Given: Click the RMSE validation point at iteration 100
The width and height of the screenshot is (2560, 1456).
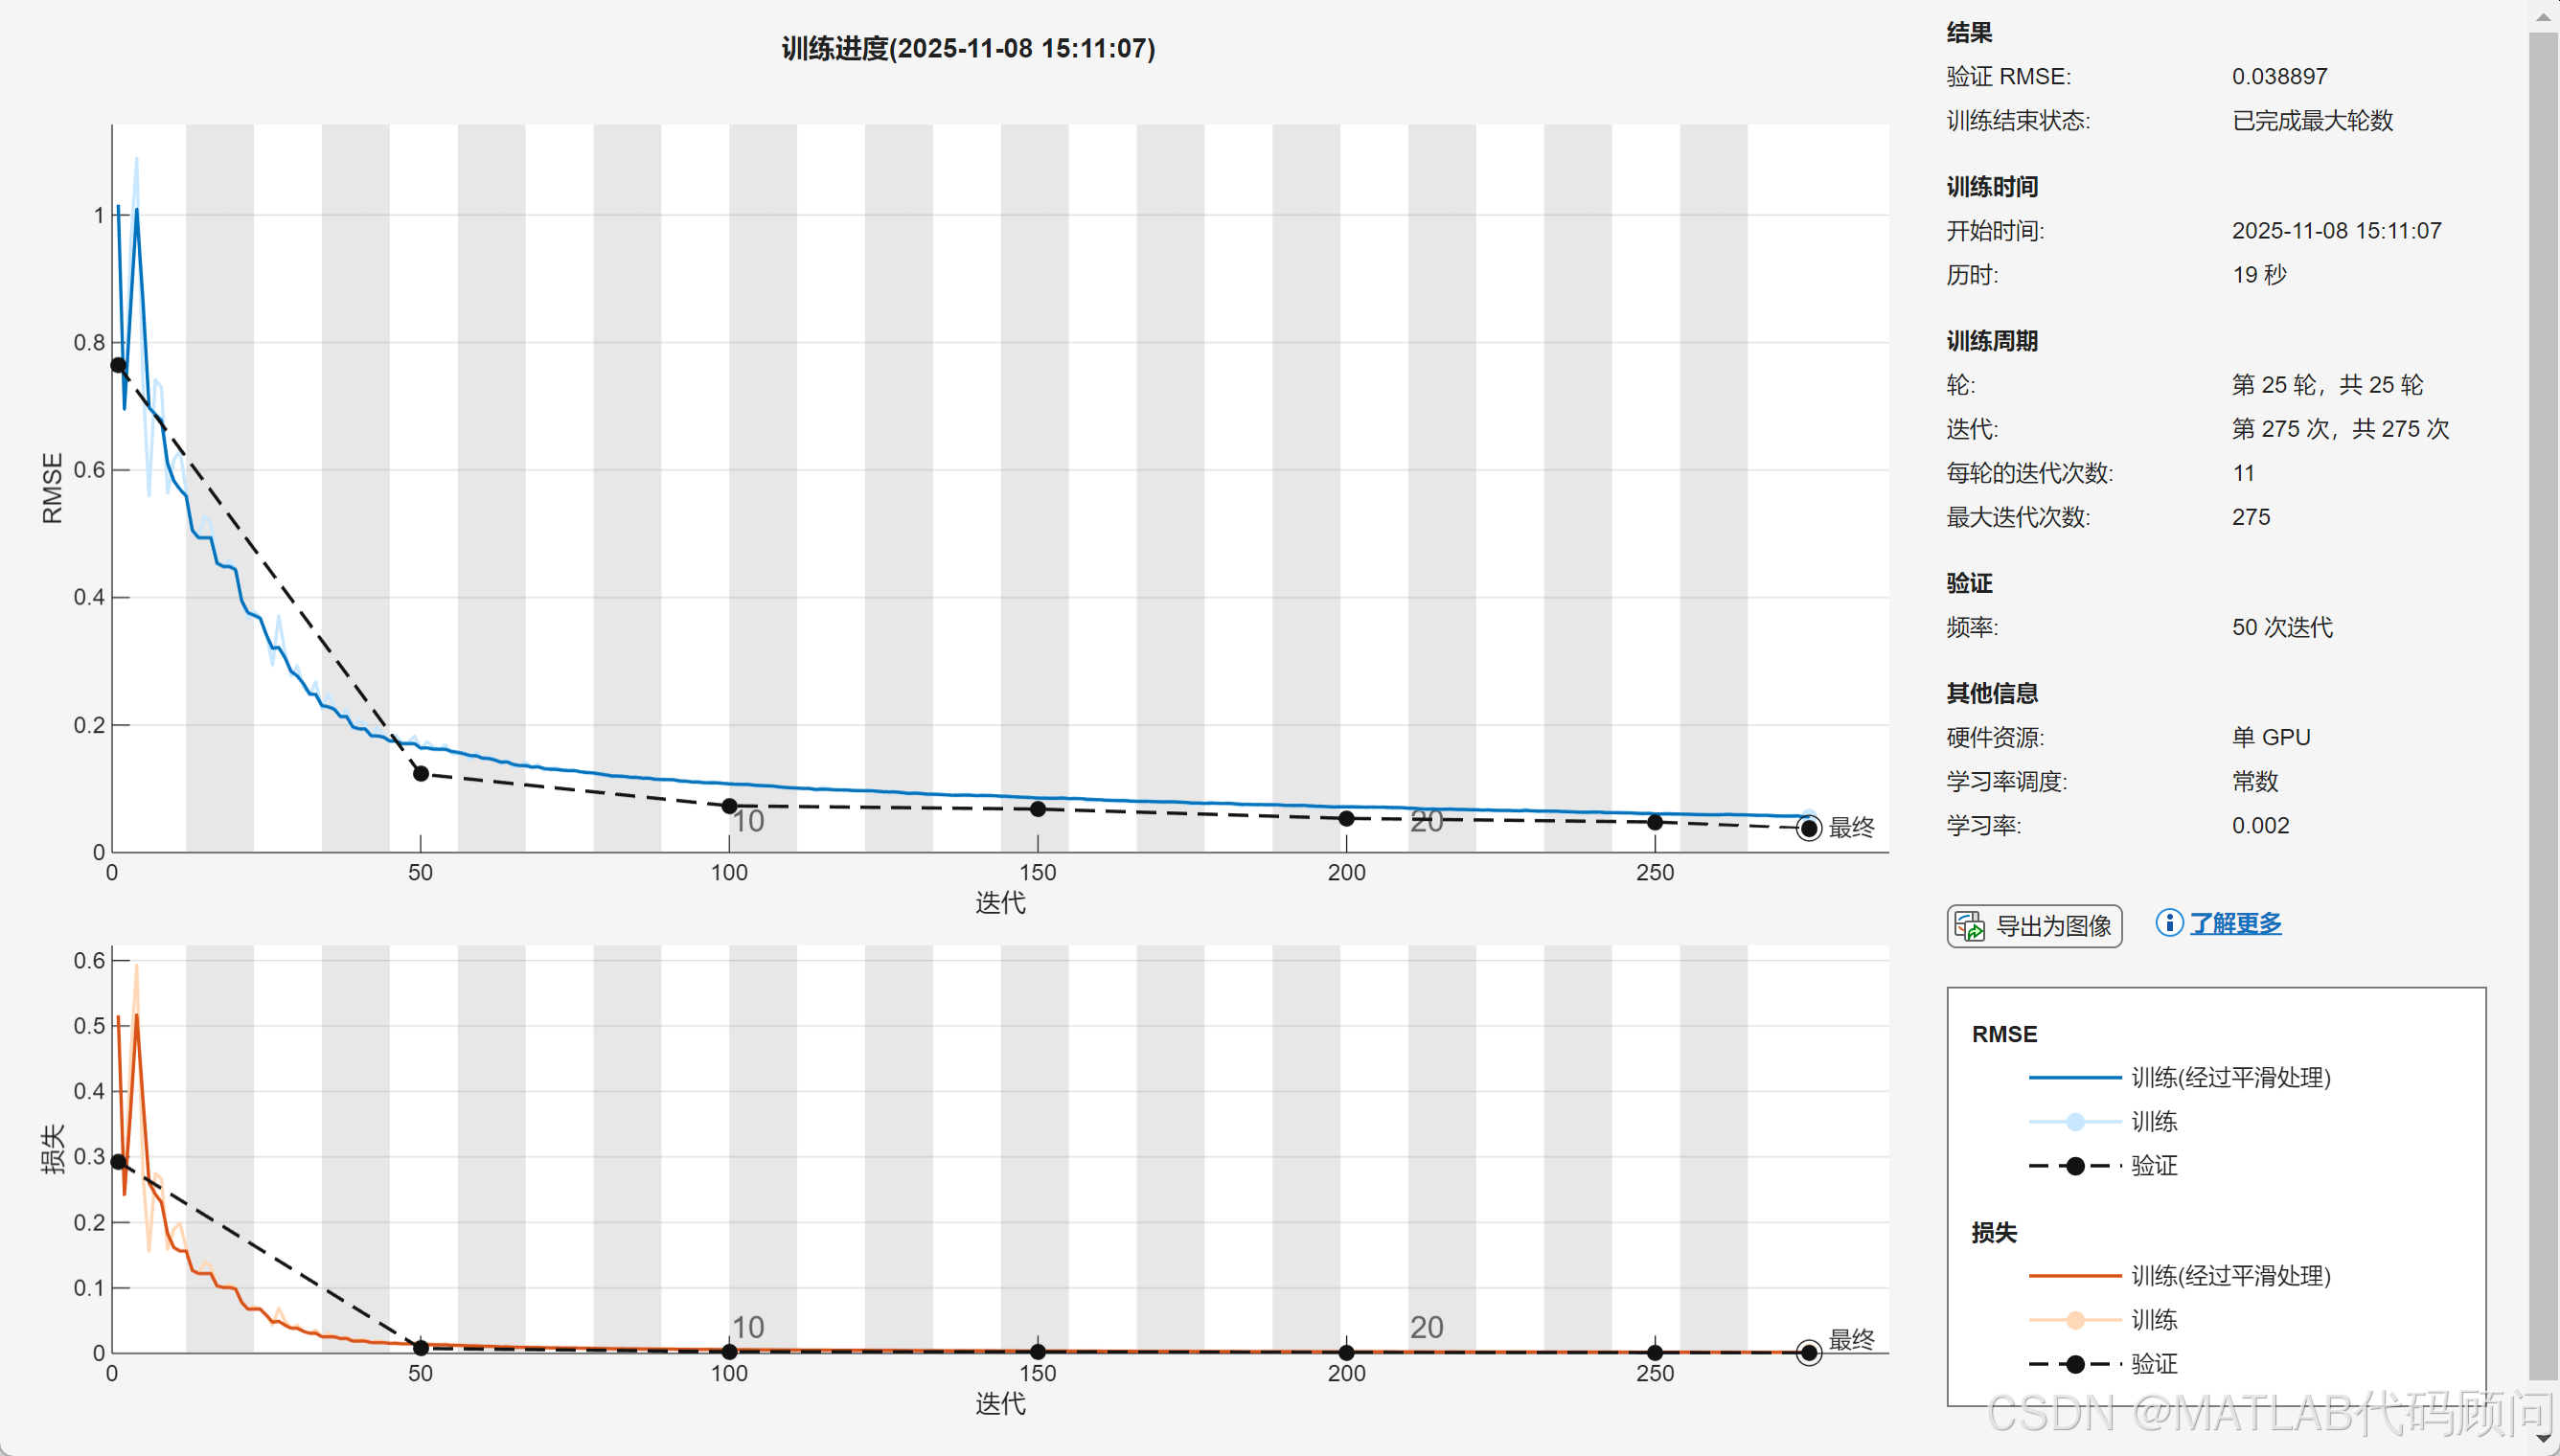Looking at the screenshot, I should (729, 806).
